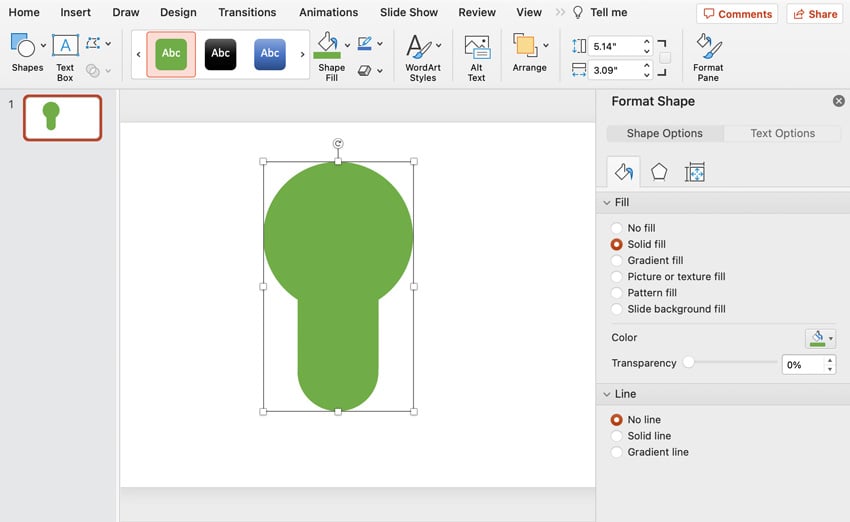This screenshot has width=850, height=522.
Task: Insert a Text Box from the ribbon
Action: 65,47
